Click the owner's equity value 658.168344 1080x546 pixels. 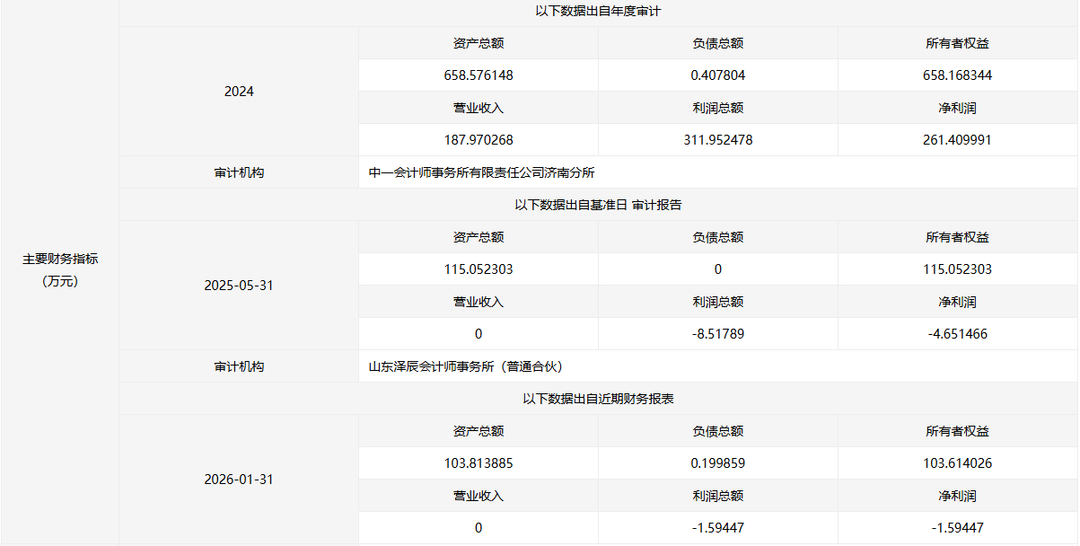[x=958, y=75]
